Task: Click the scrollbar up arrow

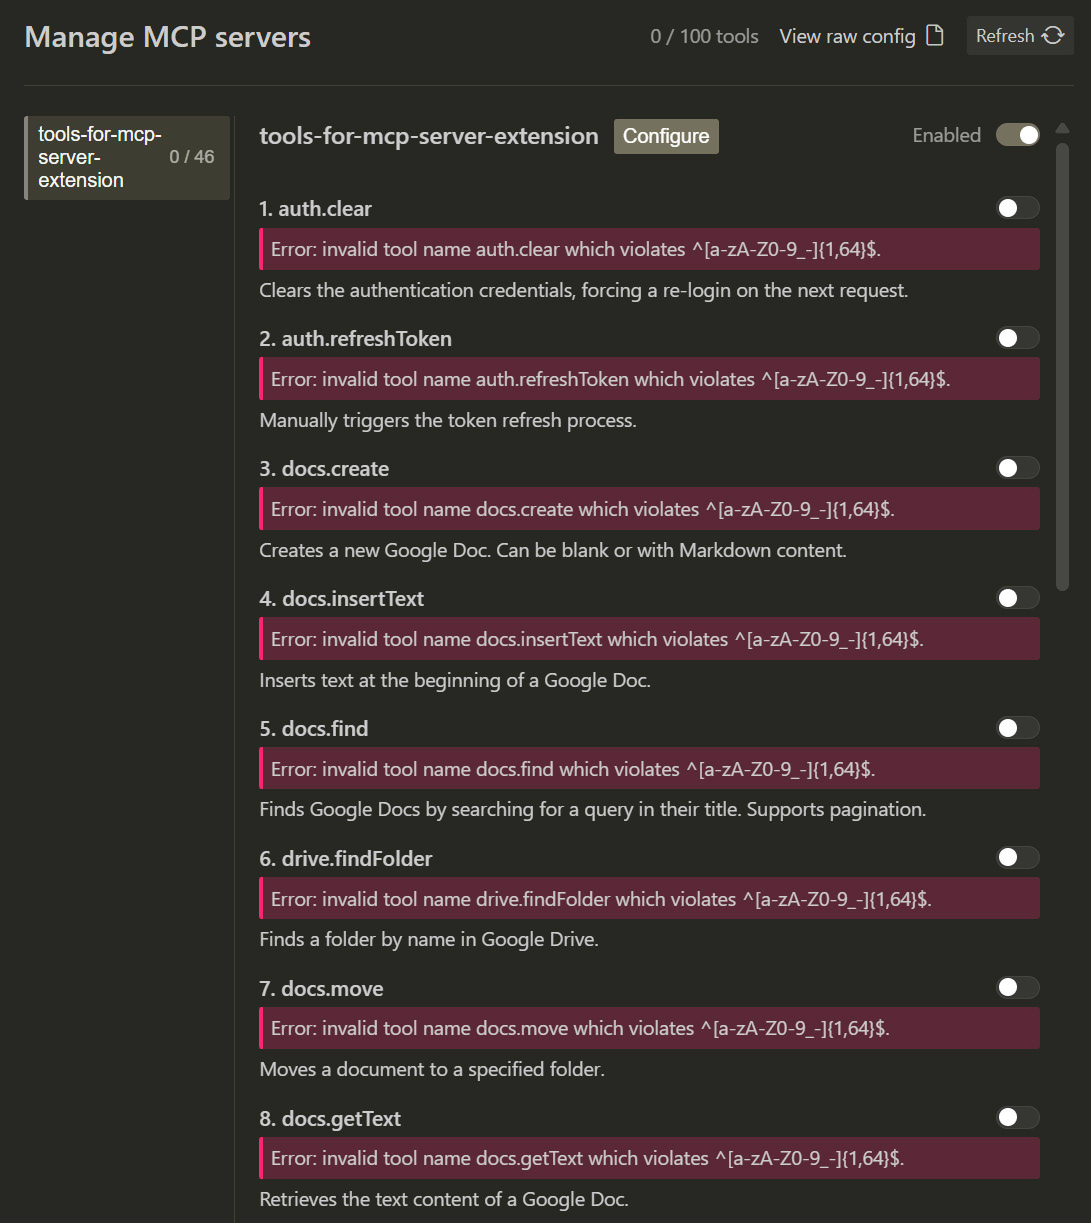Action: (1062, 128)
